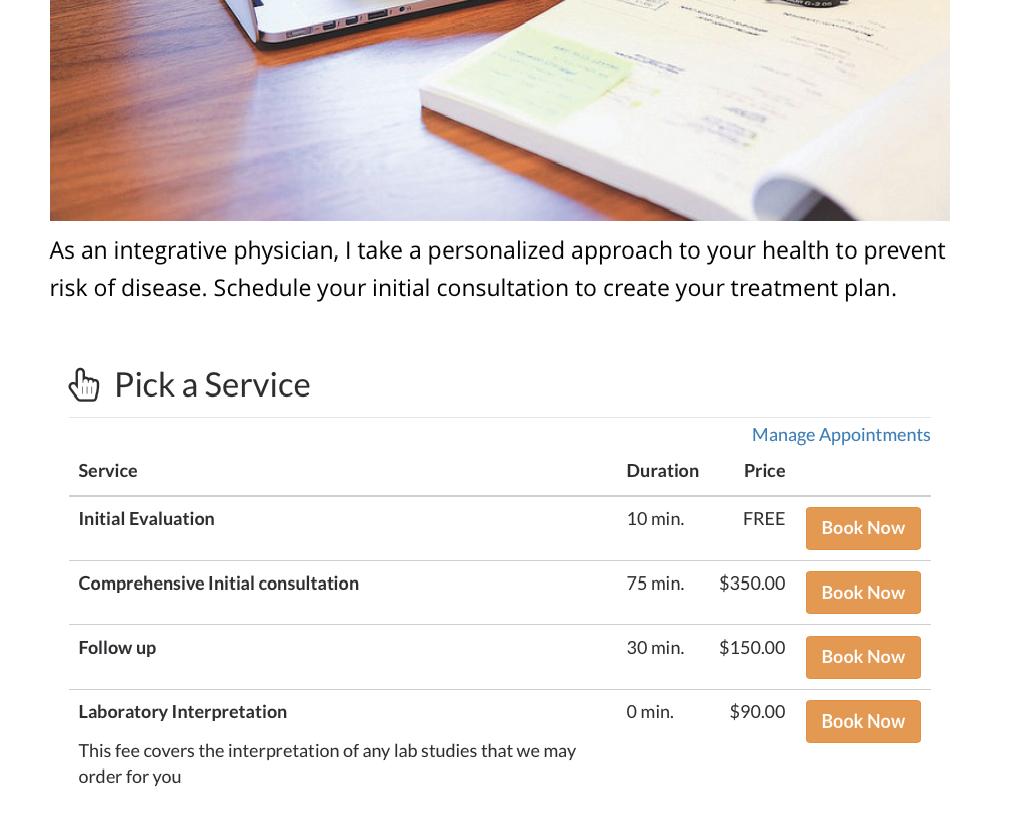Select the Initial Evaluation service name
Image resolution: width=1013 pixels, height=820 pixels.
click(146, 519)
